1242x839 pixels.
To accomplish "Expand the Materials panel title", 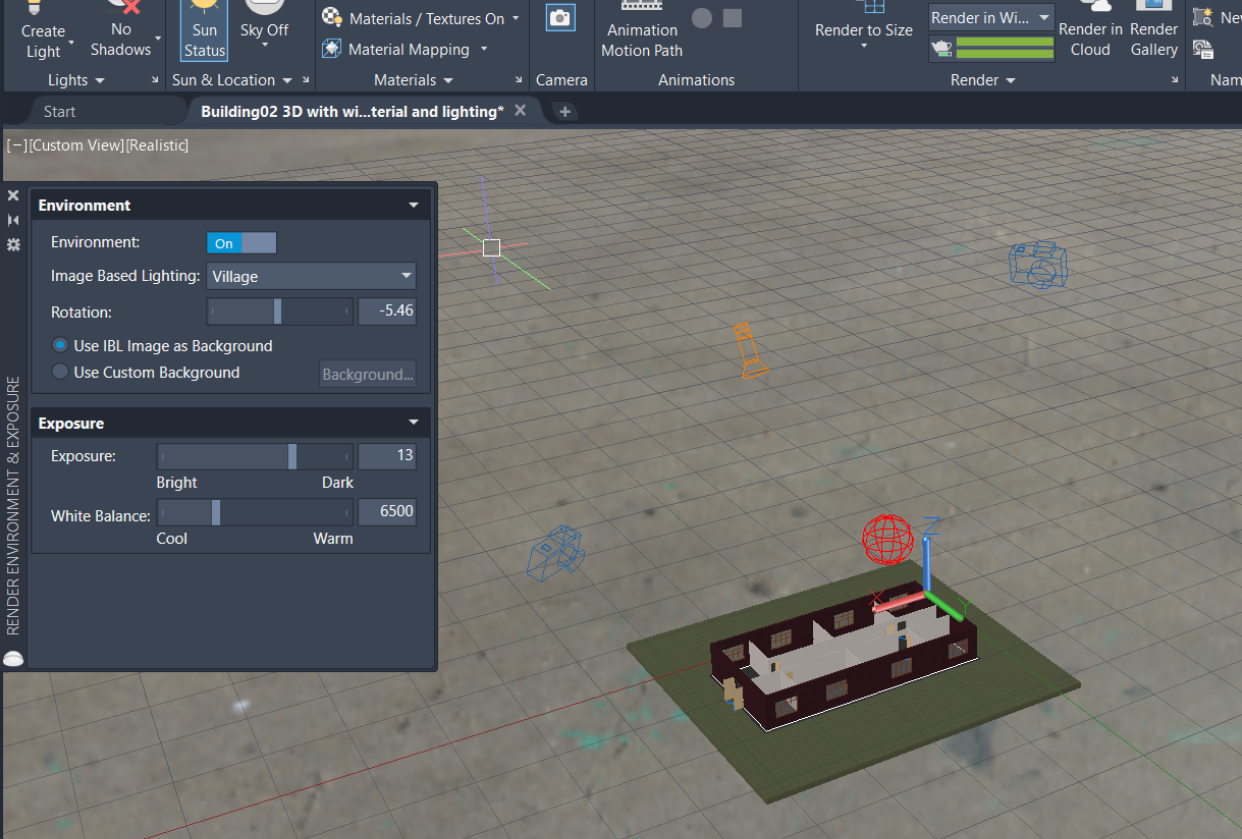I will click(x=413, y=80).
